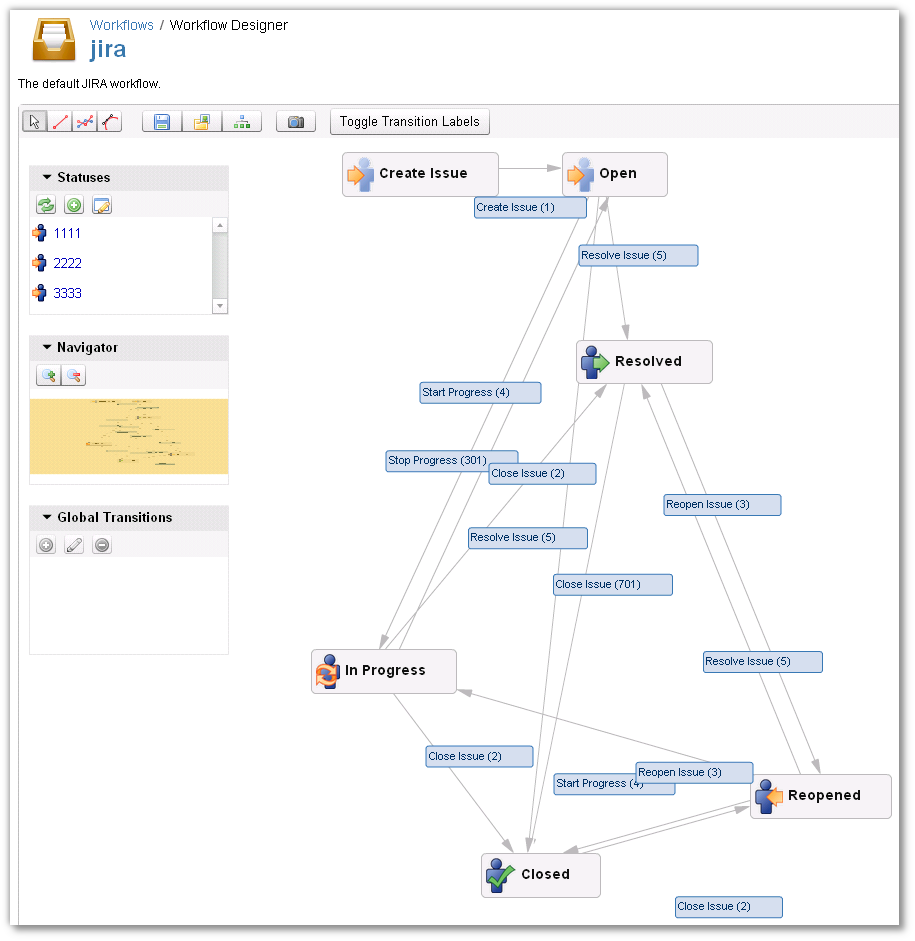The image size is (915, 941).
Task: Open the jira workflow title link
Action: point(108,49)
